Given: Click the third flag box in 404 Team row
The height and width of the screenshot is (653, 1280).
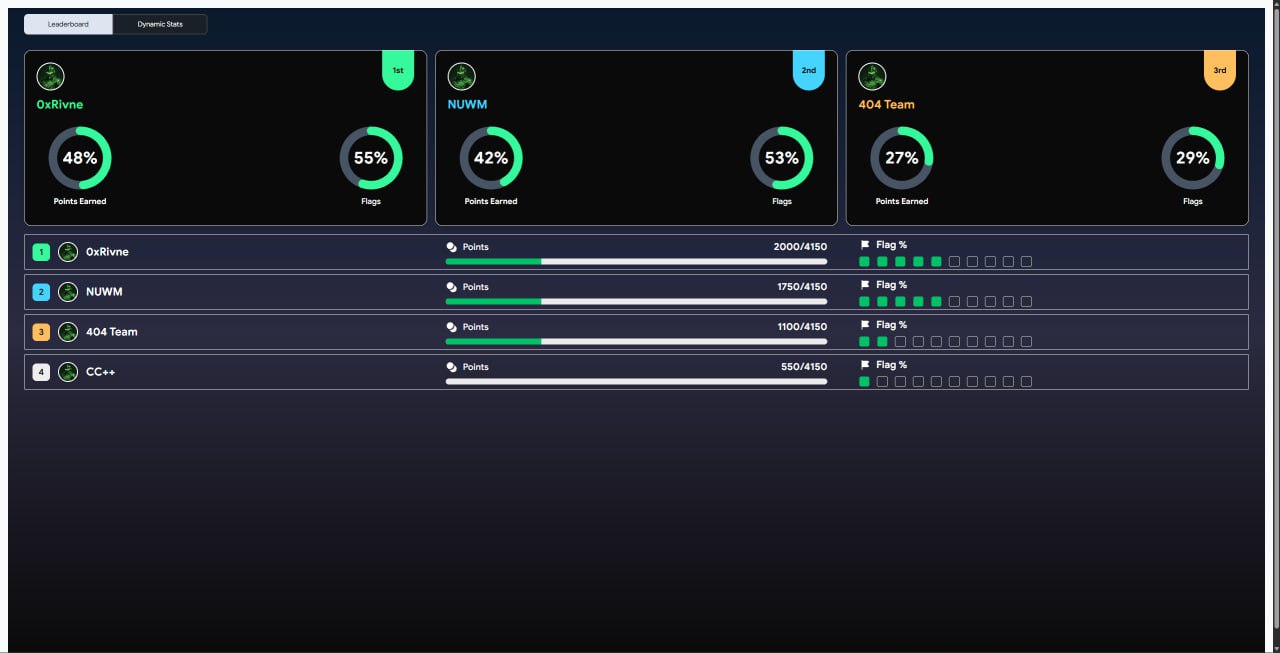Looking at the screenshot, I should click(x=900, y=341).
